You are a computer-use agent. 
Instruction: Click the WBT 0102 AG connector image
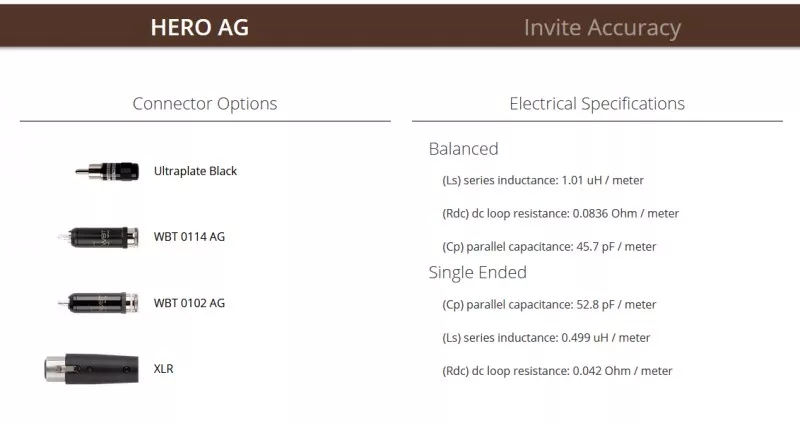point(98,303)
